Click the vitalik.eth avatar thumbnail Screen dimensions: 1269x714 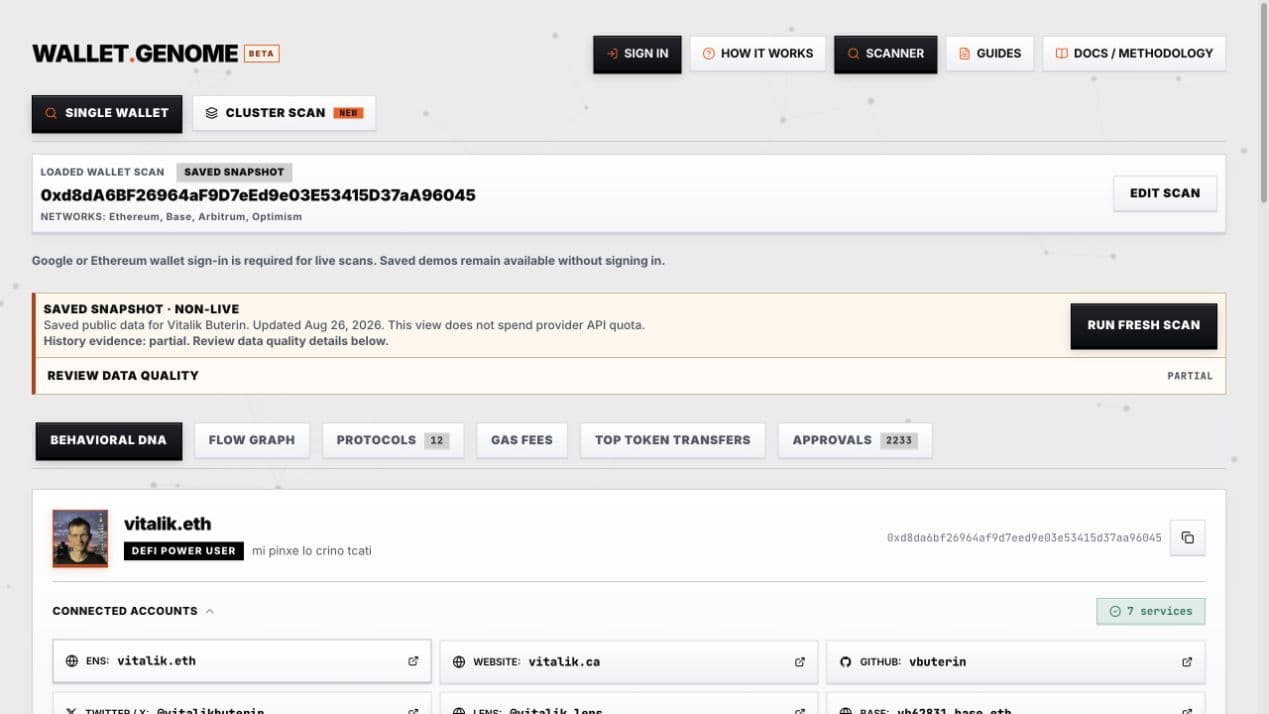click(80, 538)
